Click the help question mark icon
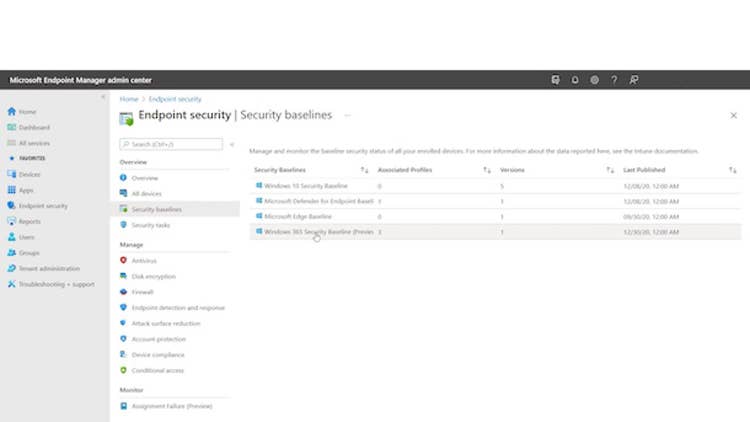Viewport: 750px width, 422px height. 614,80
